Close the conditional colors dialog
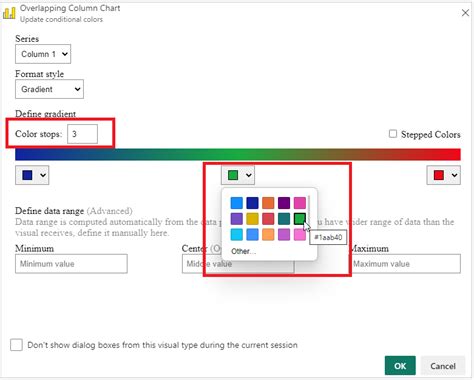The width and height of the screenshot is (474, 380). (x=465, y=13)
